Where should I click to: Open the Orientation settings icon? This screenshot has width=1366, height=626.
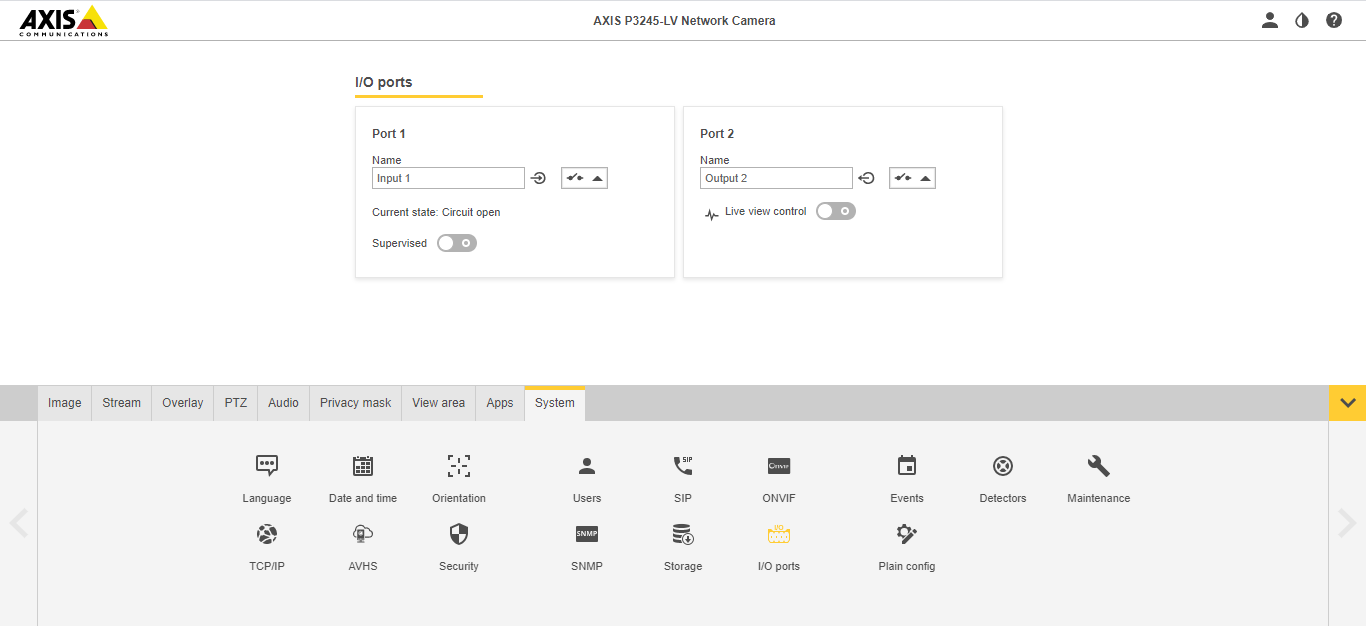coord(459,465)
